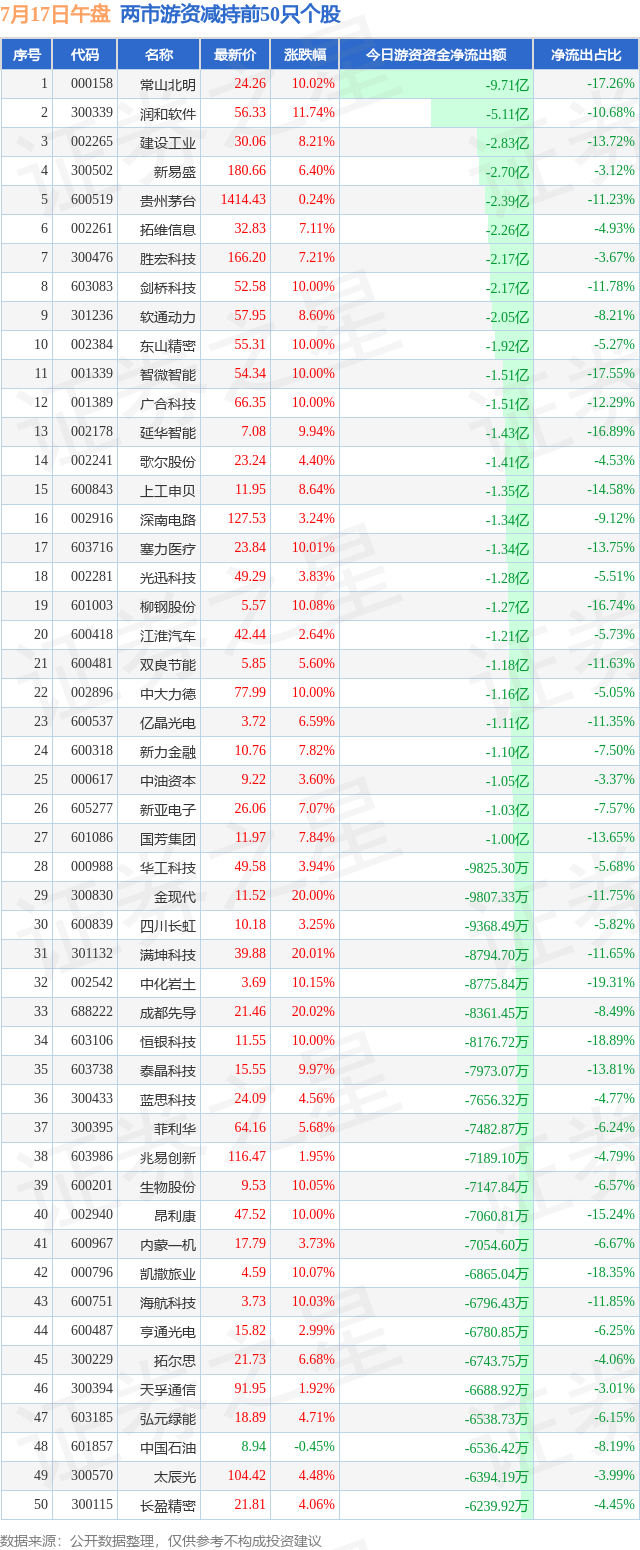
Task: Select stock name 昂利康
Action: (175, 1215)
